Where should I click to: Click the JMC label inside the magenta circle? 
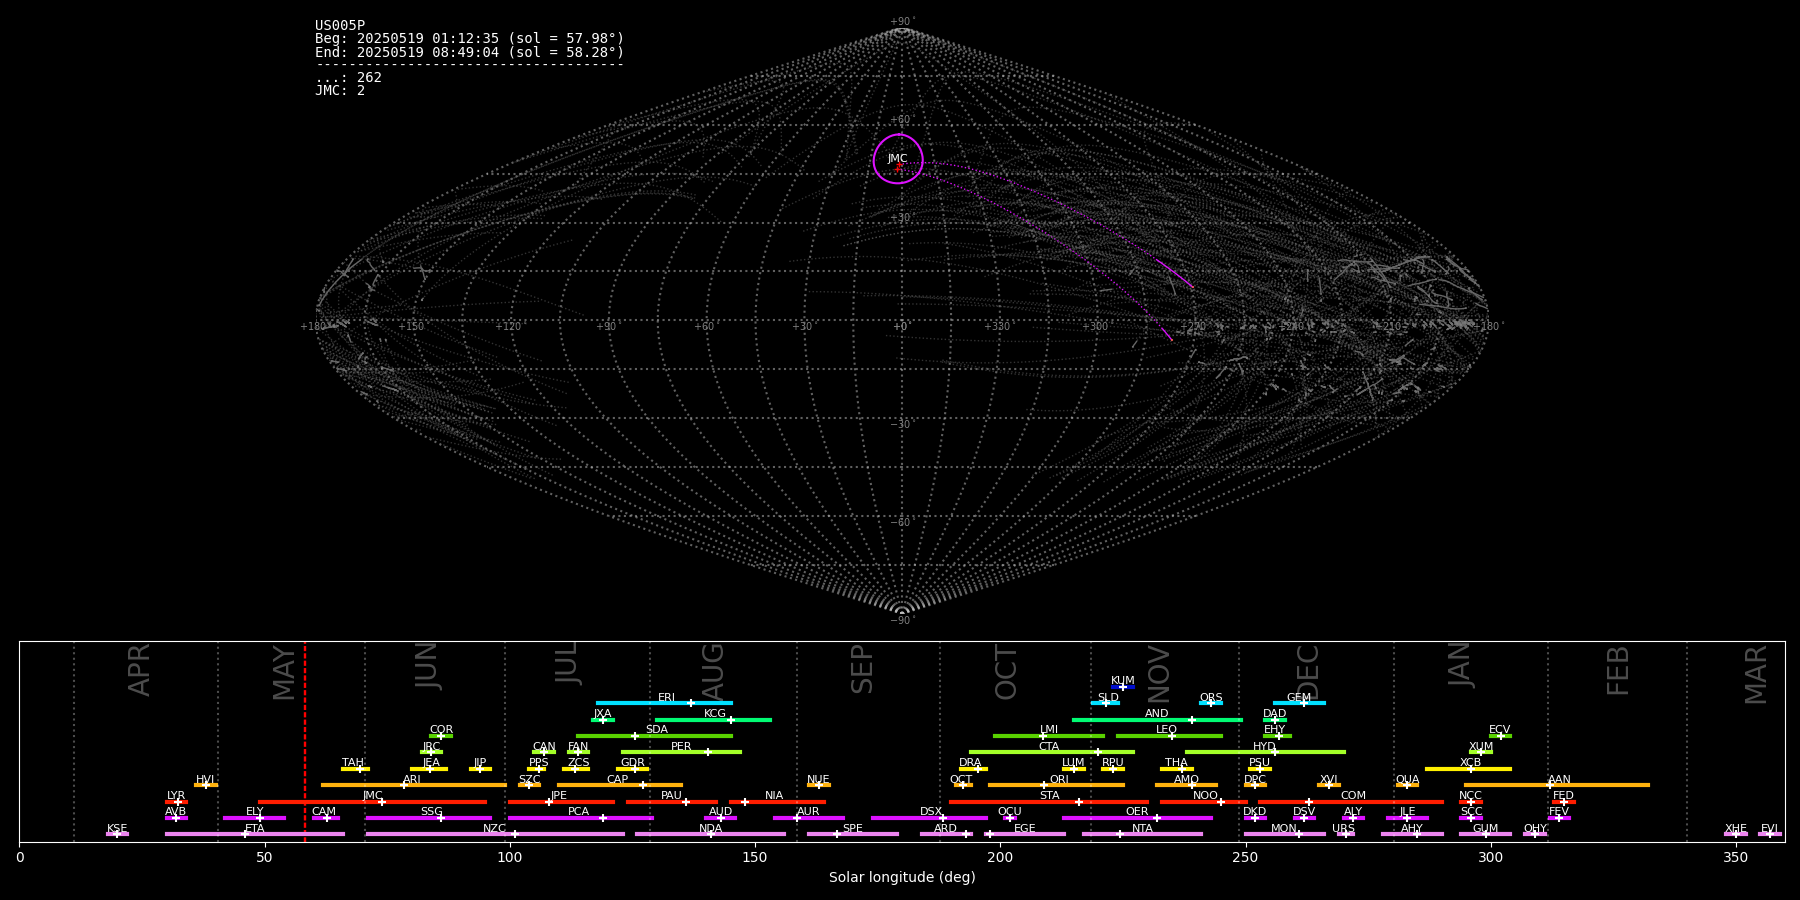point(897,159)
